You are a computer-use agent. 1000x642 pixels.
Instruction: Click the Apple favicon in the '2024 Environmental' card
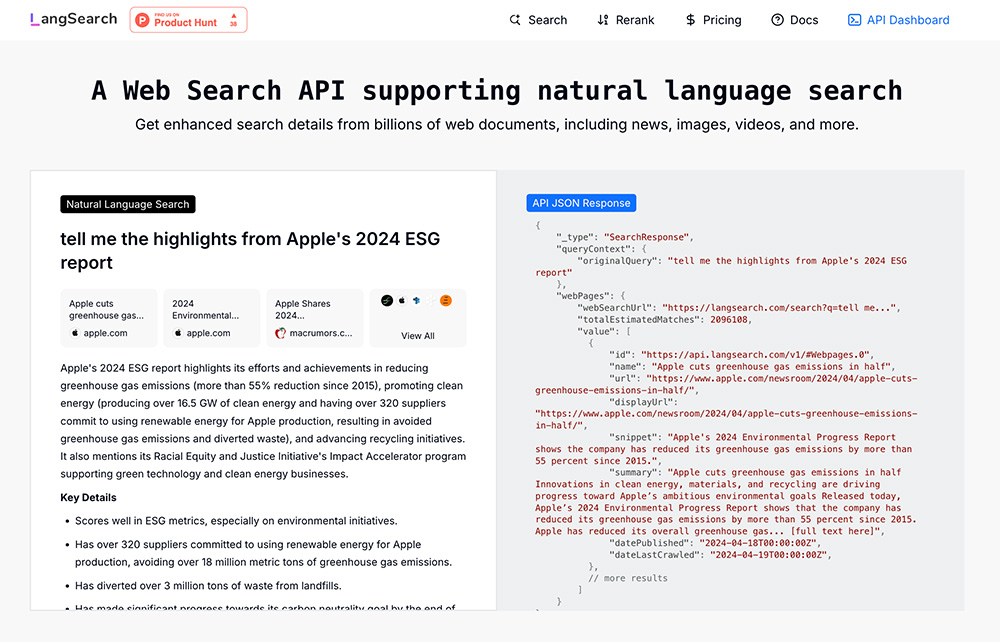click(x=178, y=333)
